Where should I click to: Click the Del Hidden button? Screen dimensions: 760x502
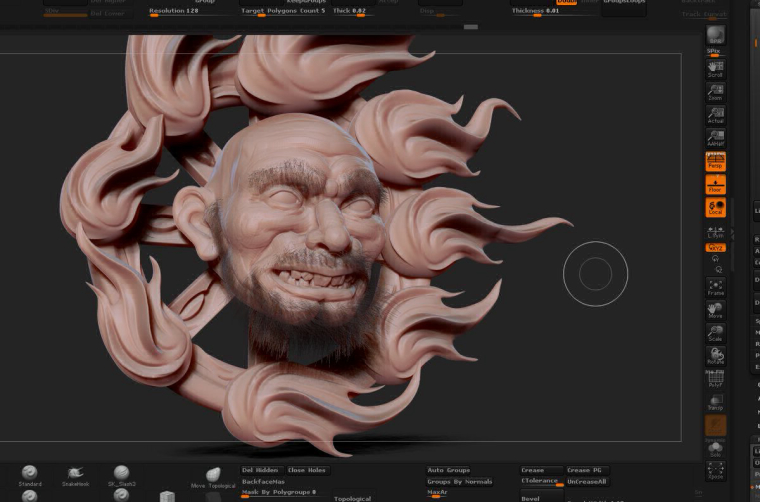(x=262, y=470)
